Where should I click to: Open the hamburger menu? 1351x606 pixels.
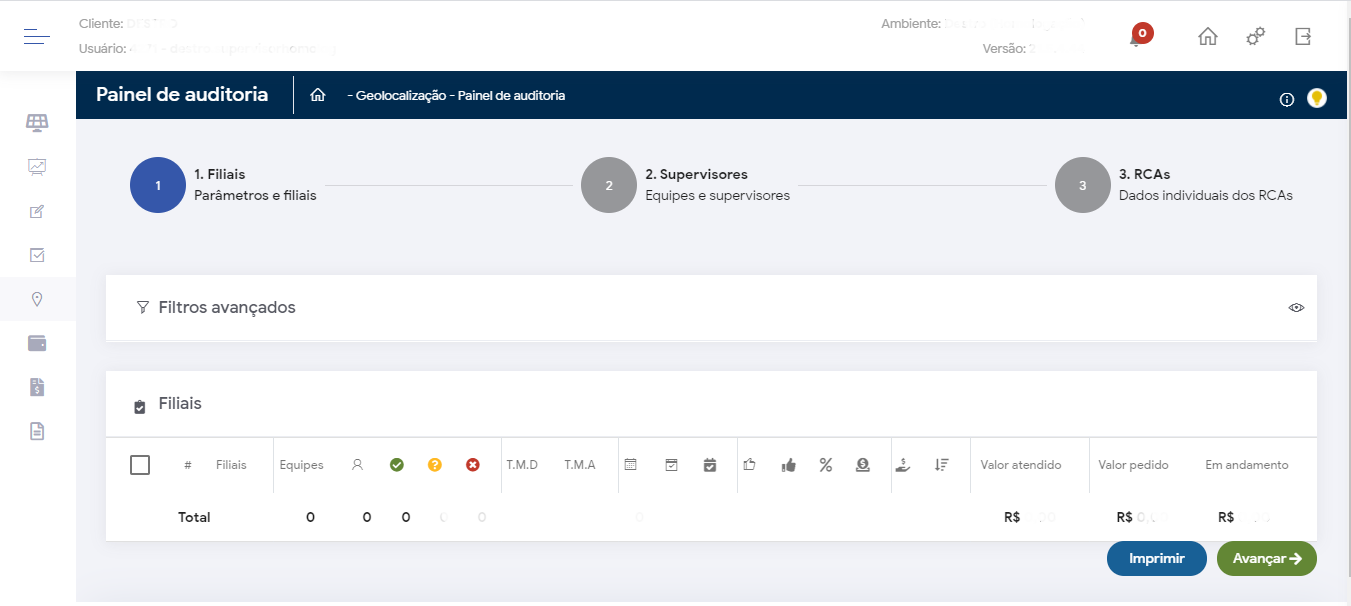[37, 37]
